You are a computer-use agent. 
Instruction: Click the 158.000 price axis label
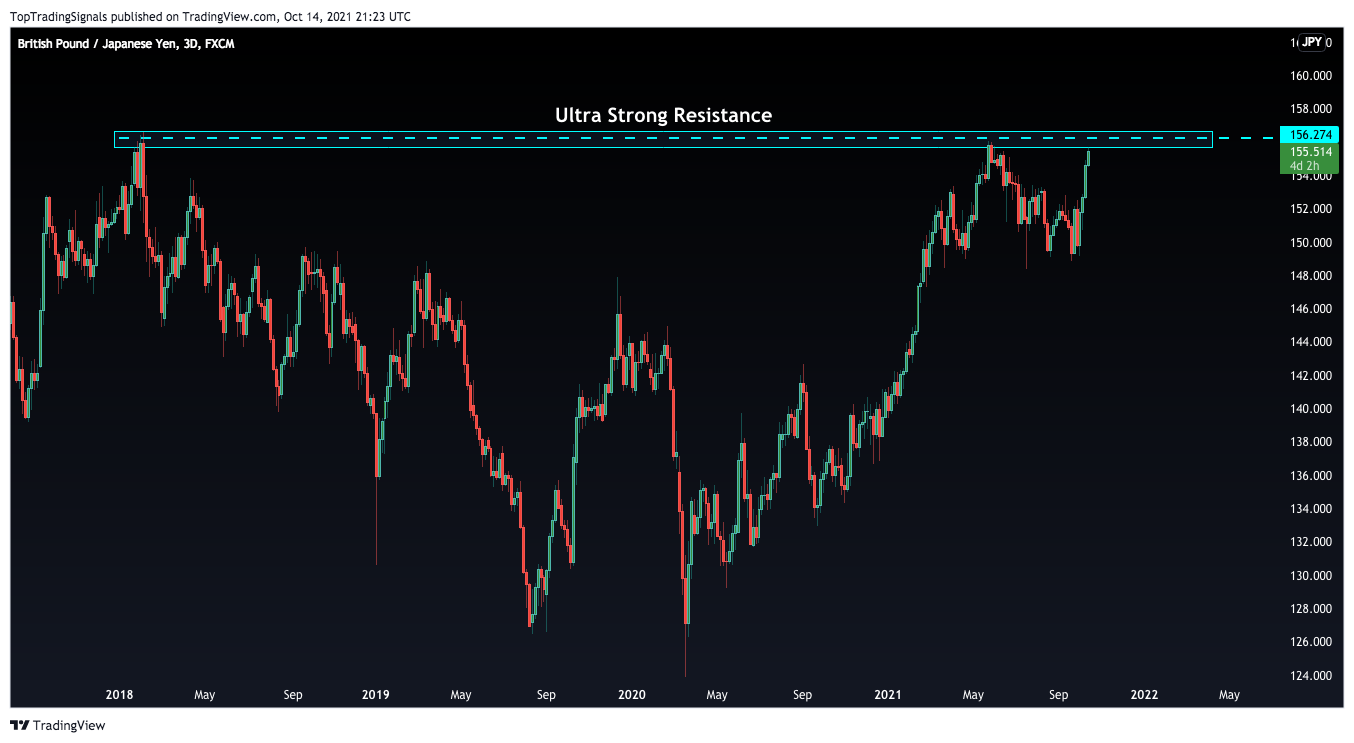(1310, 109)
